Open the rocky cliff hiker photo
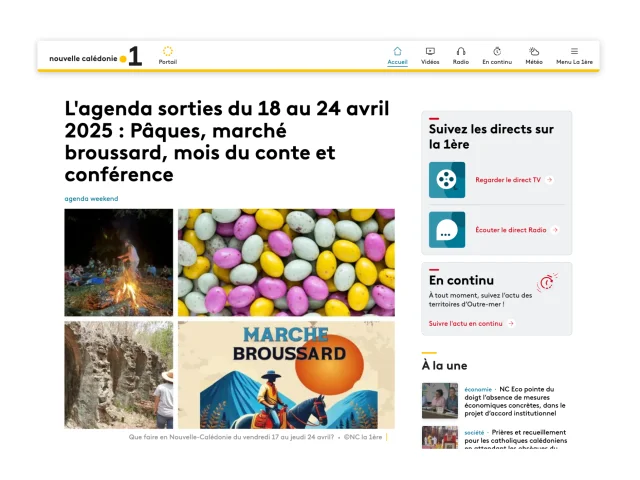This screenshot has height=480, width=640. click(119, 375)
